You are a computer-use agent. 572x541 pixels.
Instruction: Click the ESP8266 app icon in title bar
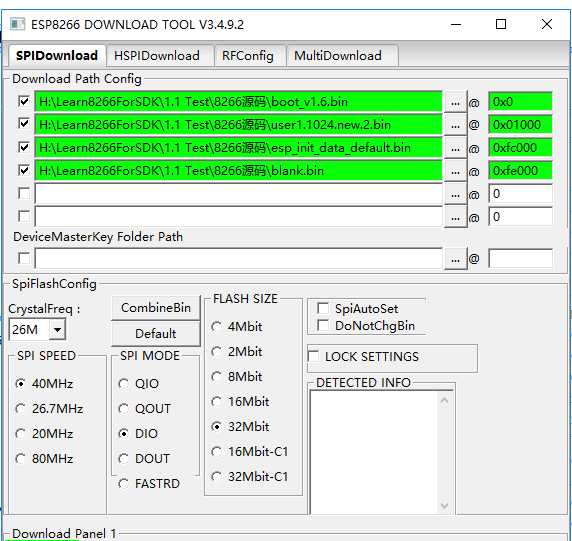(17, 24)
